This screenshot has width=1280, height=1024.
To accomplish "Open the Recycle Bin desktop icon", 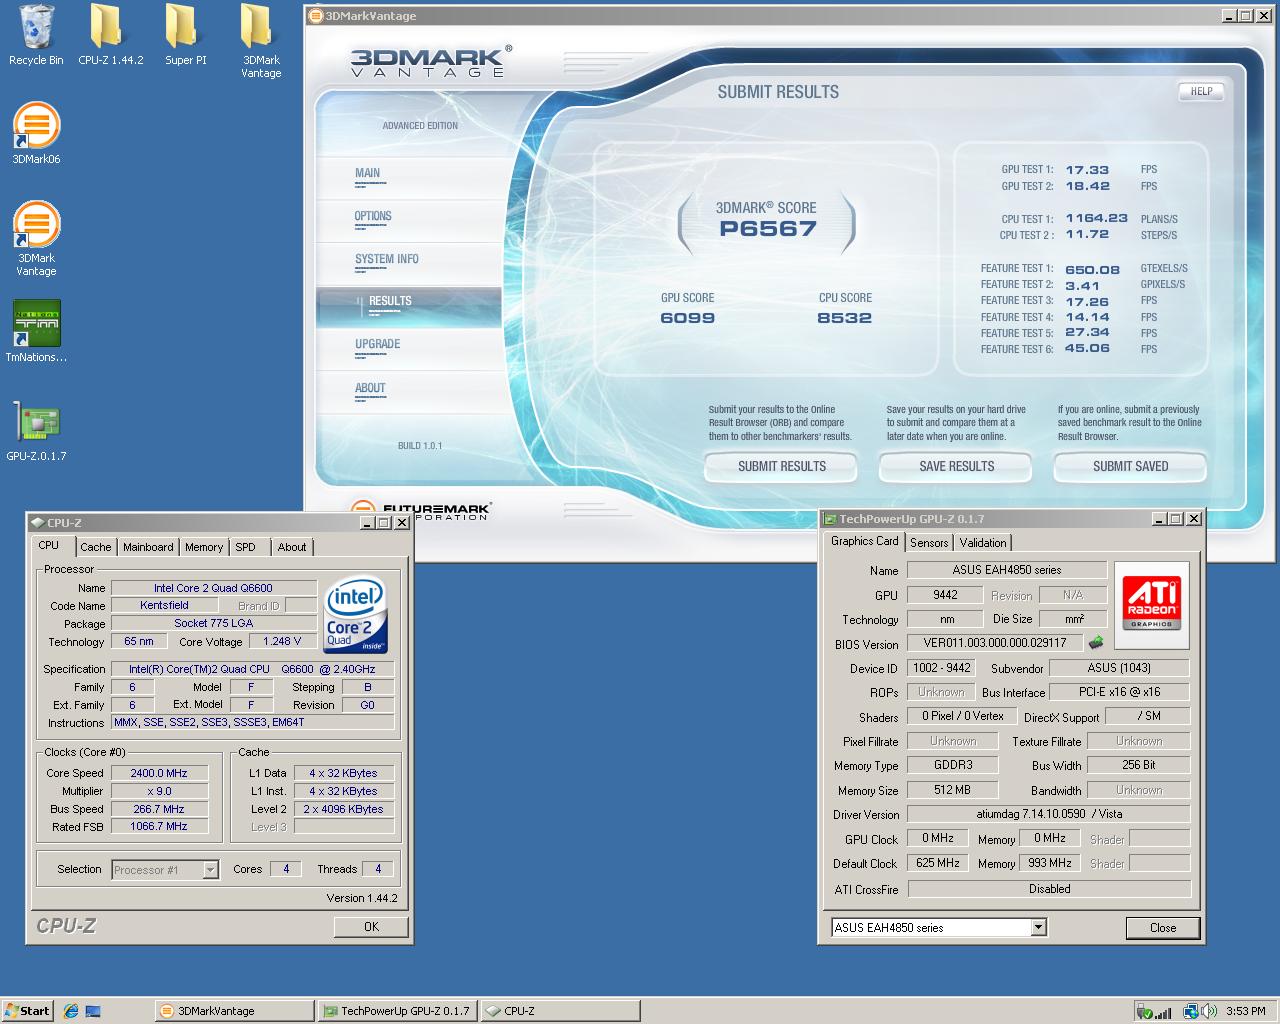I will click(x=36, y=35).
